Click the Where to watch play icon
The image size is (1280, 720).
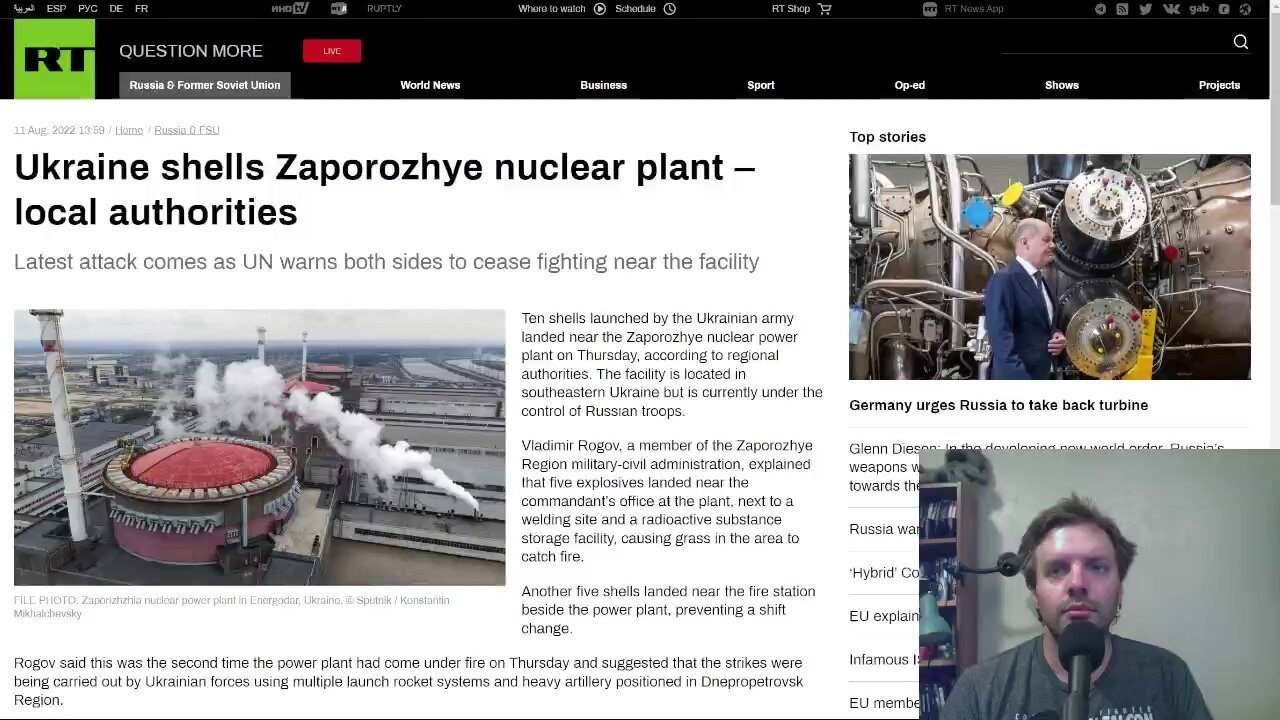[x=600, y=9]
